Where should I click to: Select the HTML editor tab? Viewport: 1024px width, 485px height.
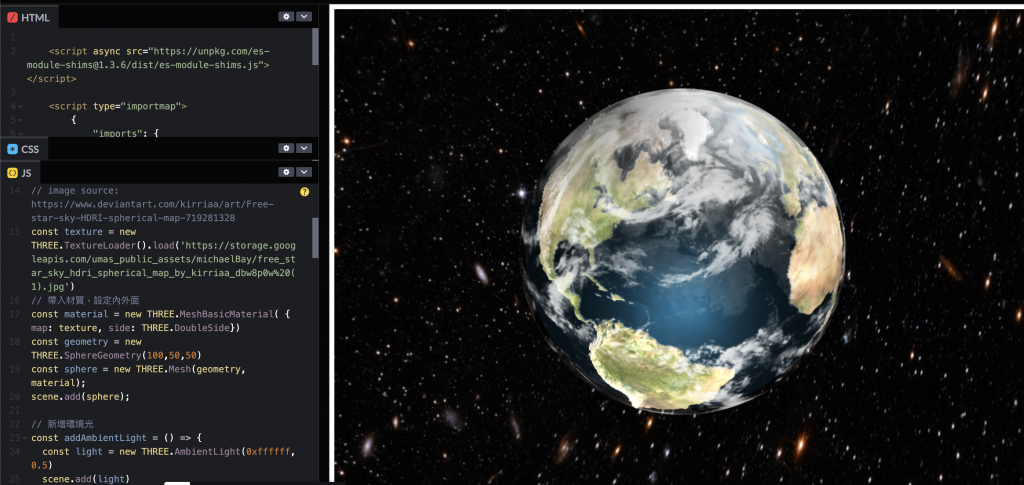pyautogui.click(x=29, y=18)
